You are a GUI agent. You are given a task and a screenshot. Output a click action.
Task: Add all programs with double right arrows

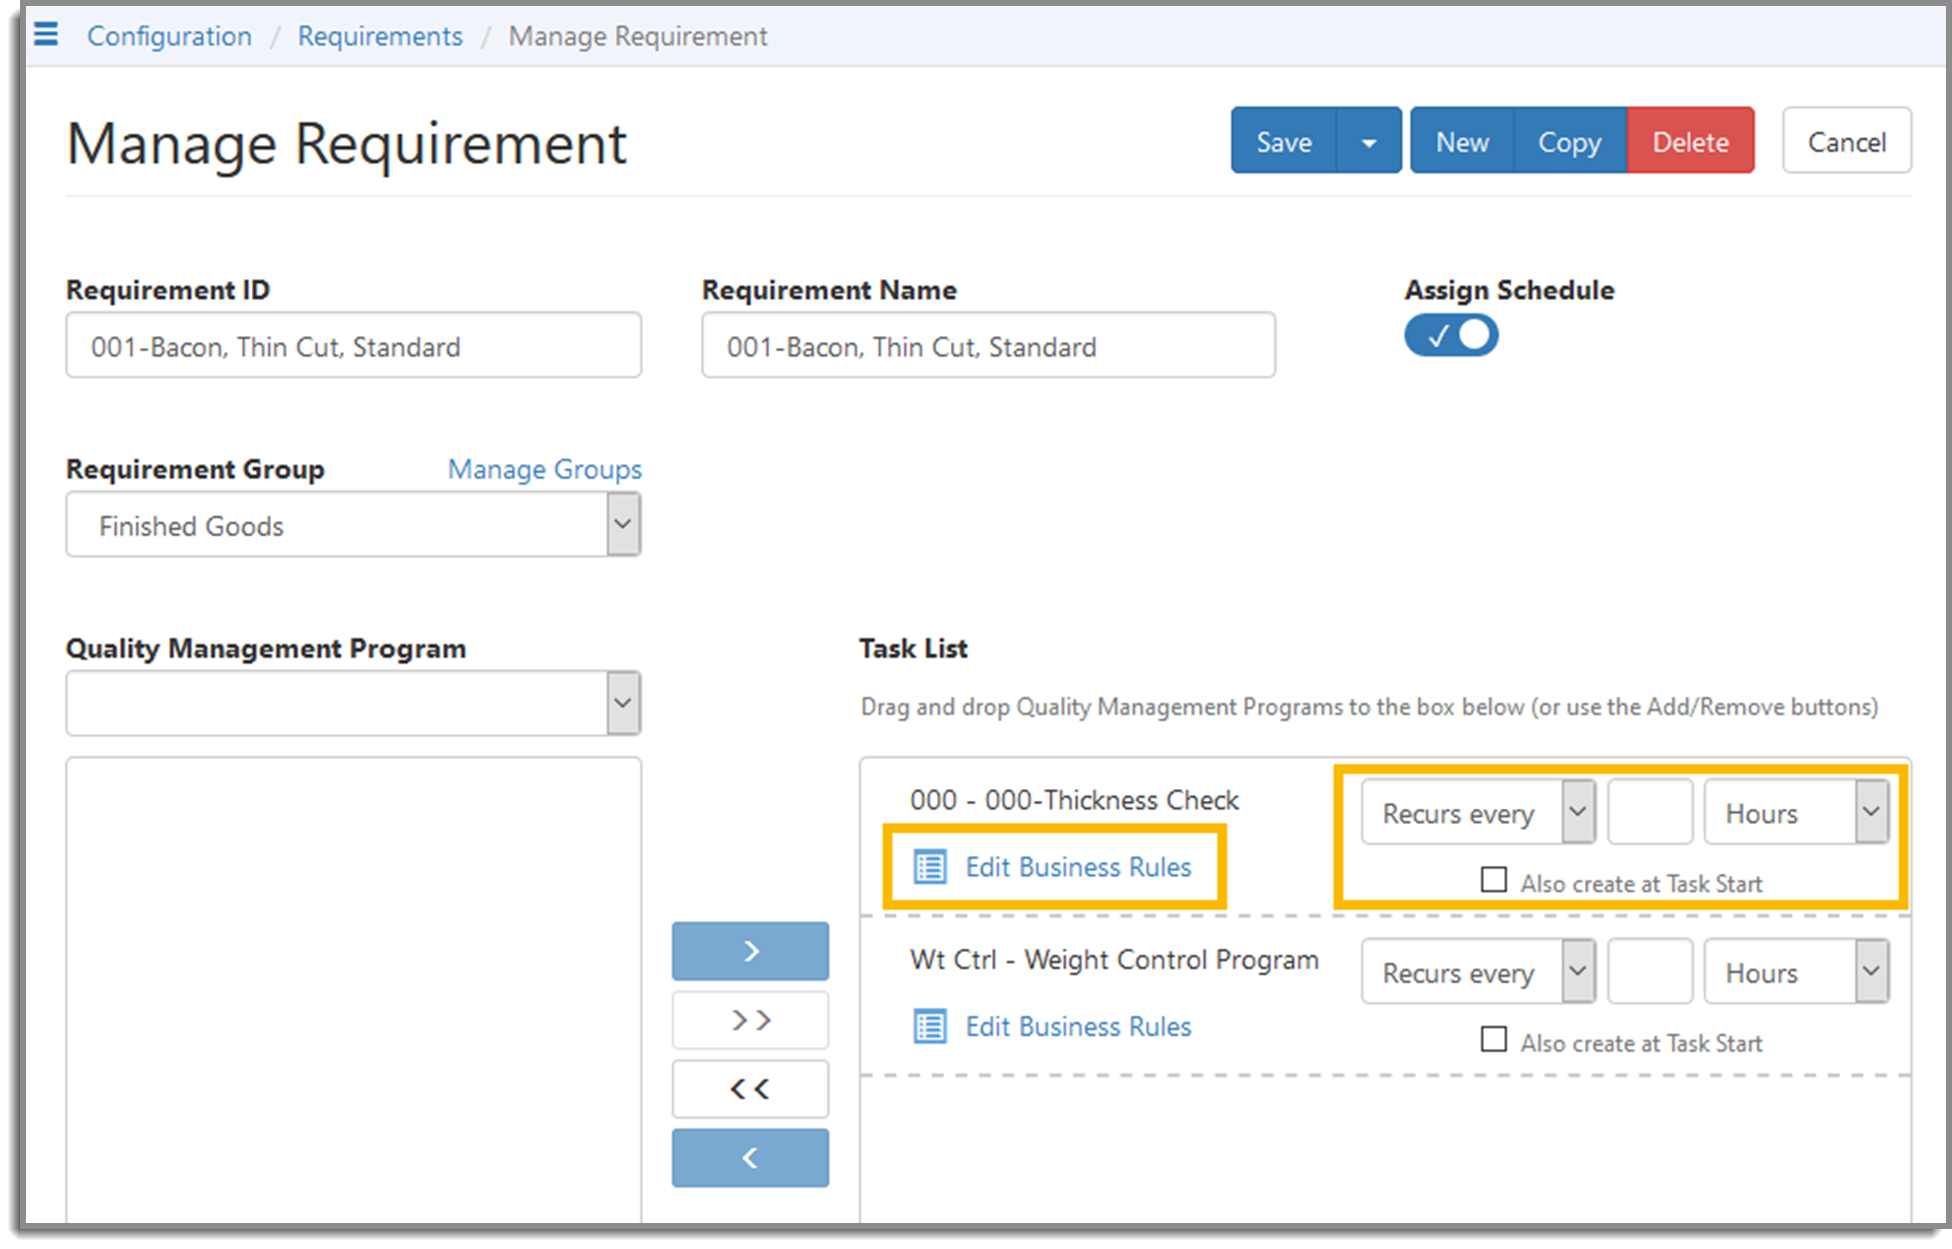click(x=750, y=1020)
